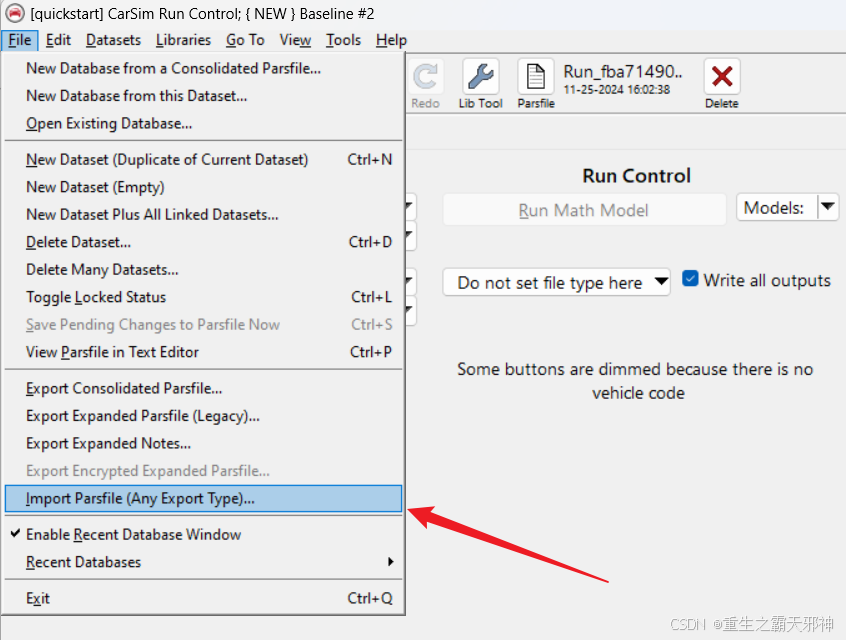Select Import Parsfile (Any Export Type)
Image resolution: width=846 pixels, height=640 pixels.
[204, 499]
